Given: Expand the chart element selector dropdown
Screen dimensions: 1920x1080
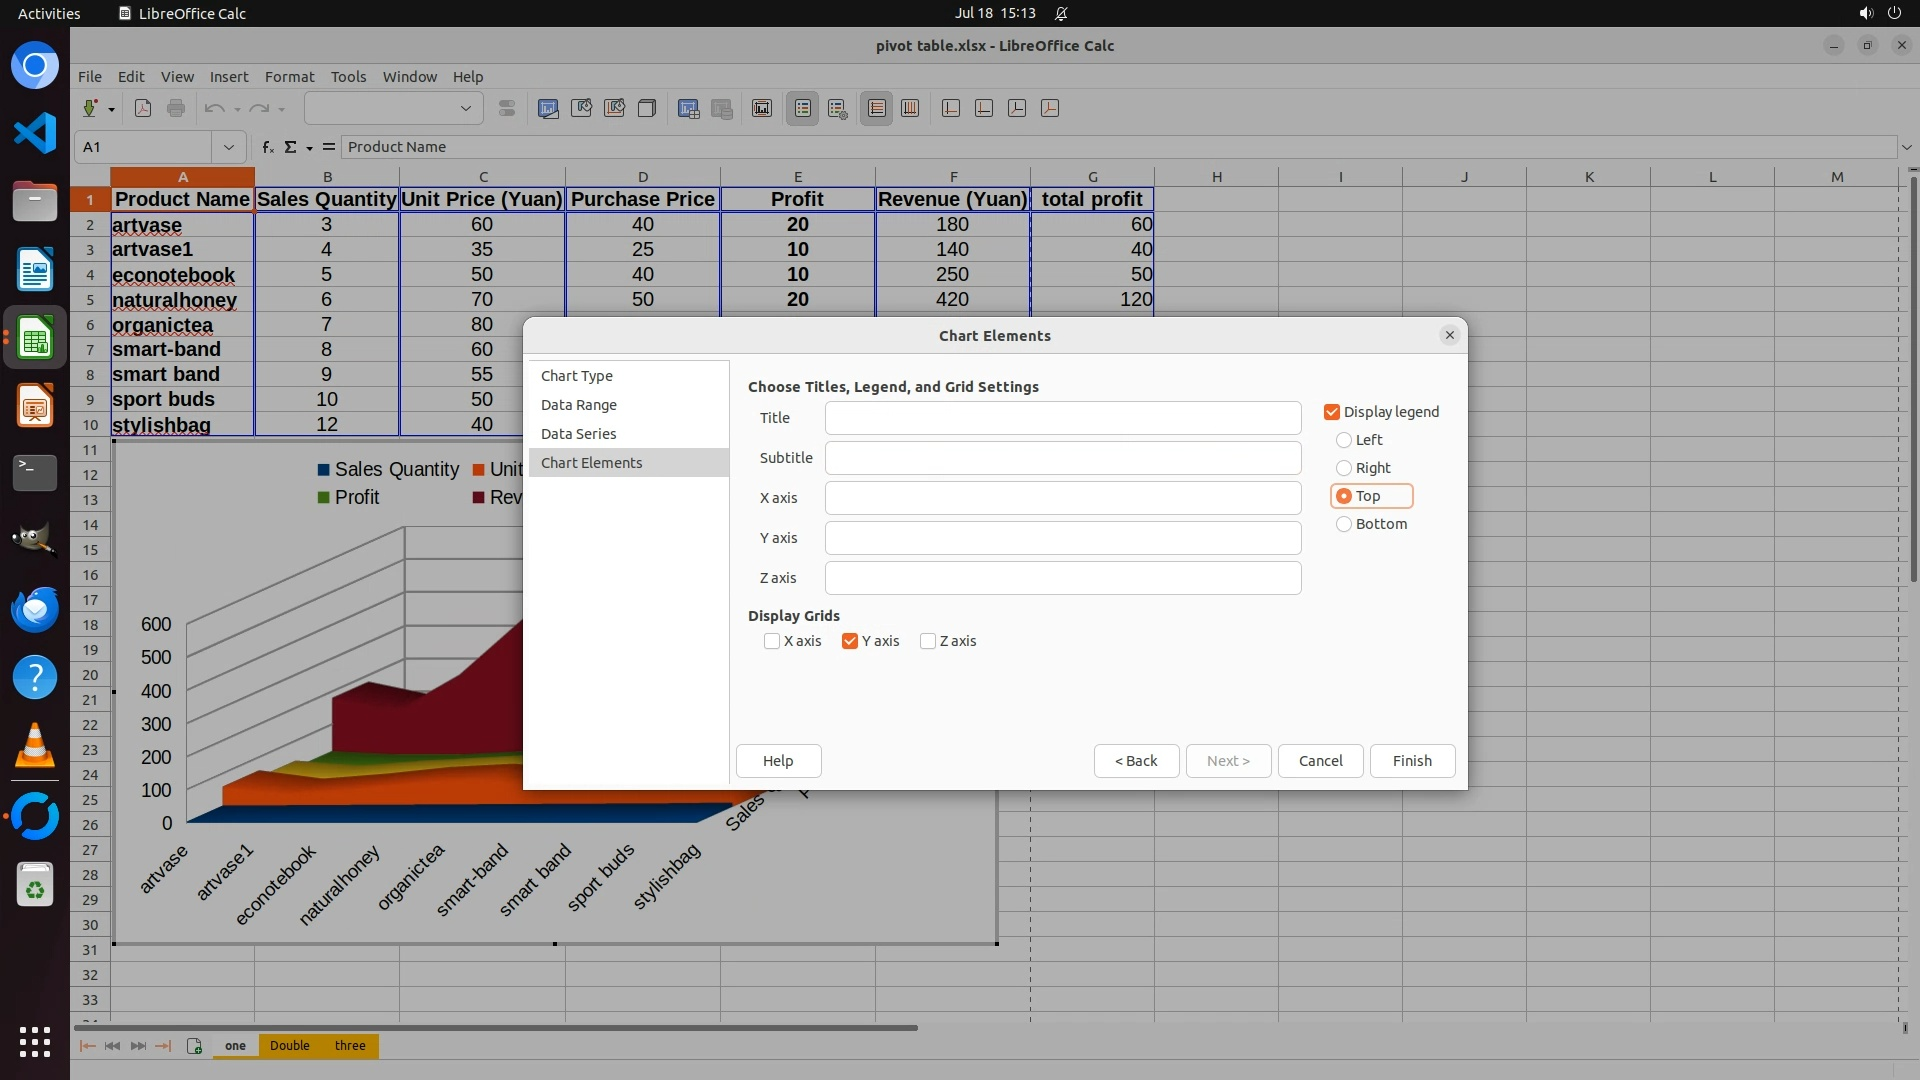Looking at the screenshot, I should [465, 108].
